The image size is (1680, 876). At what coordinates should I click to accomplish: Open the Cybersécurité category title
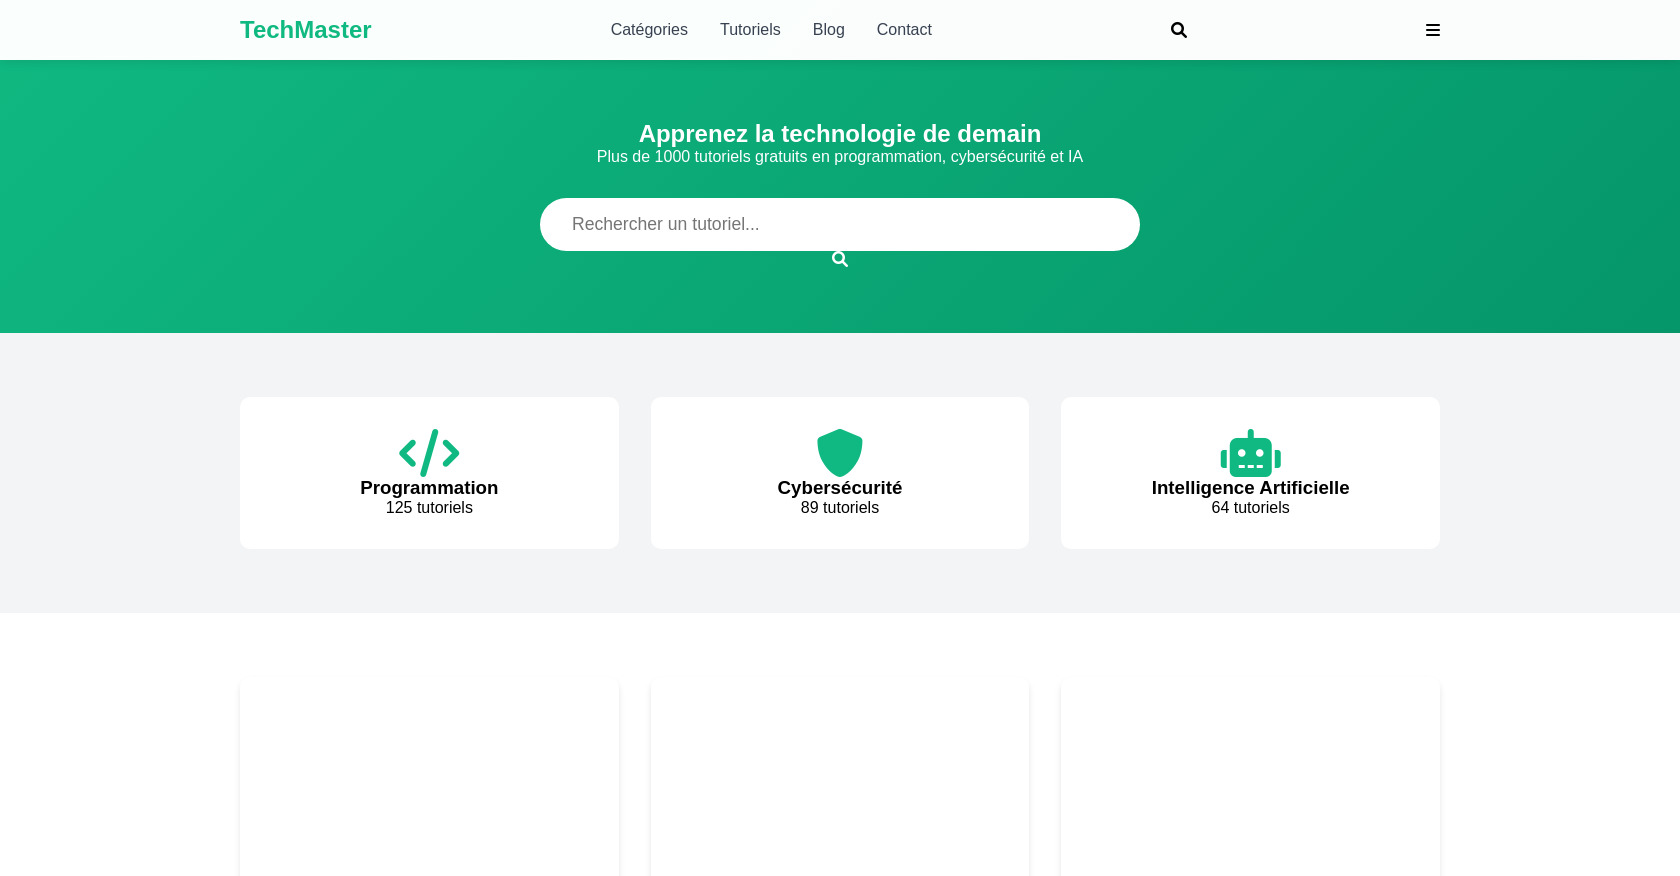point(839,488)
